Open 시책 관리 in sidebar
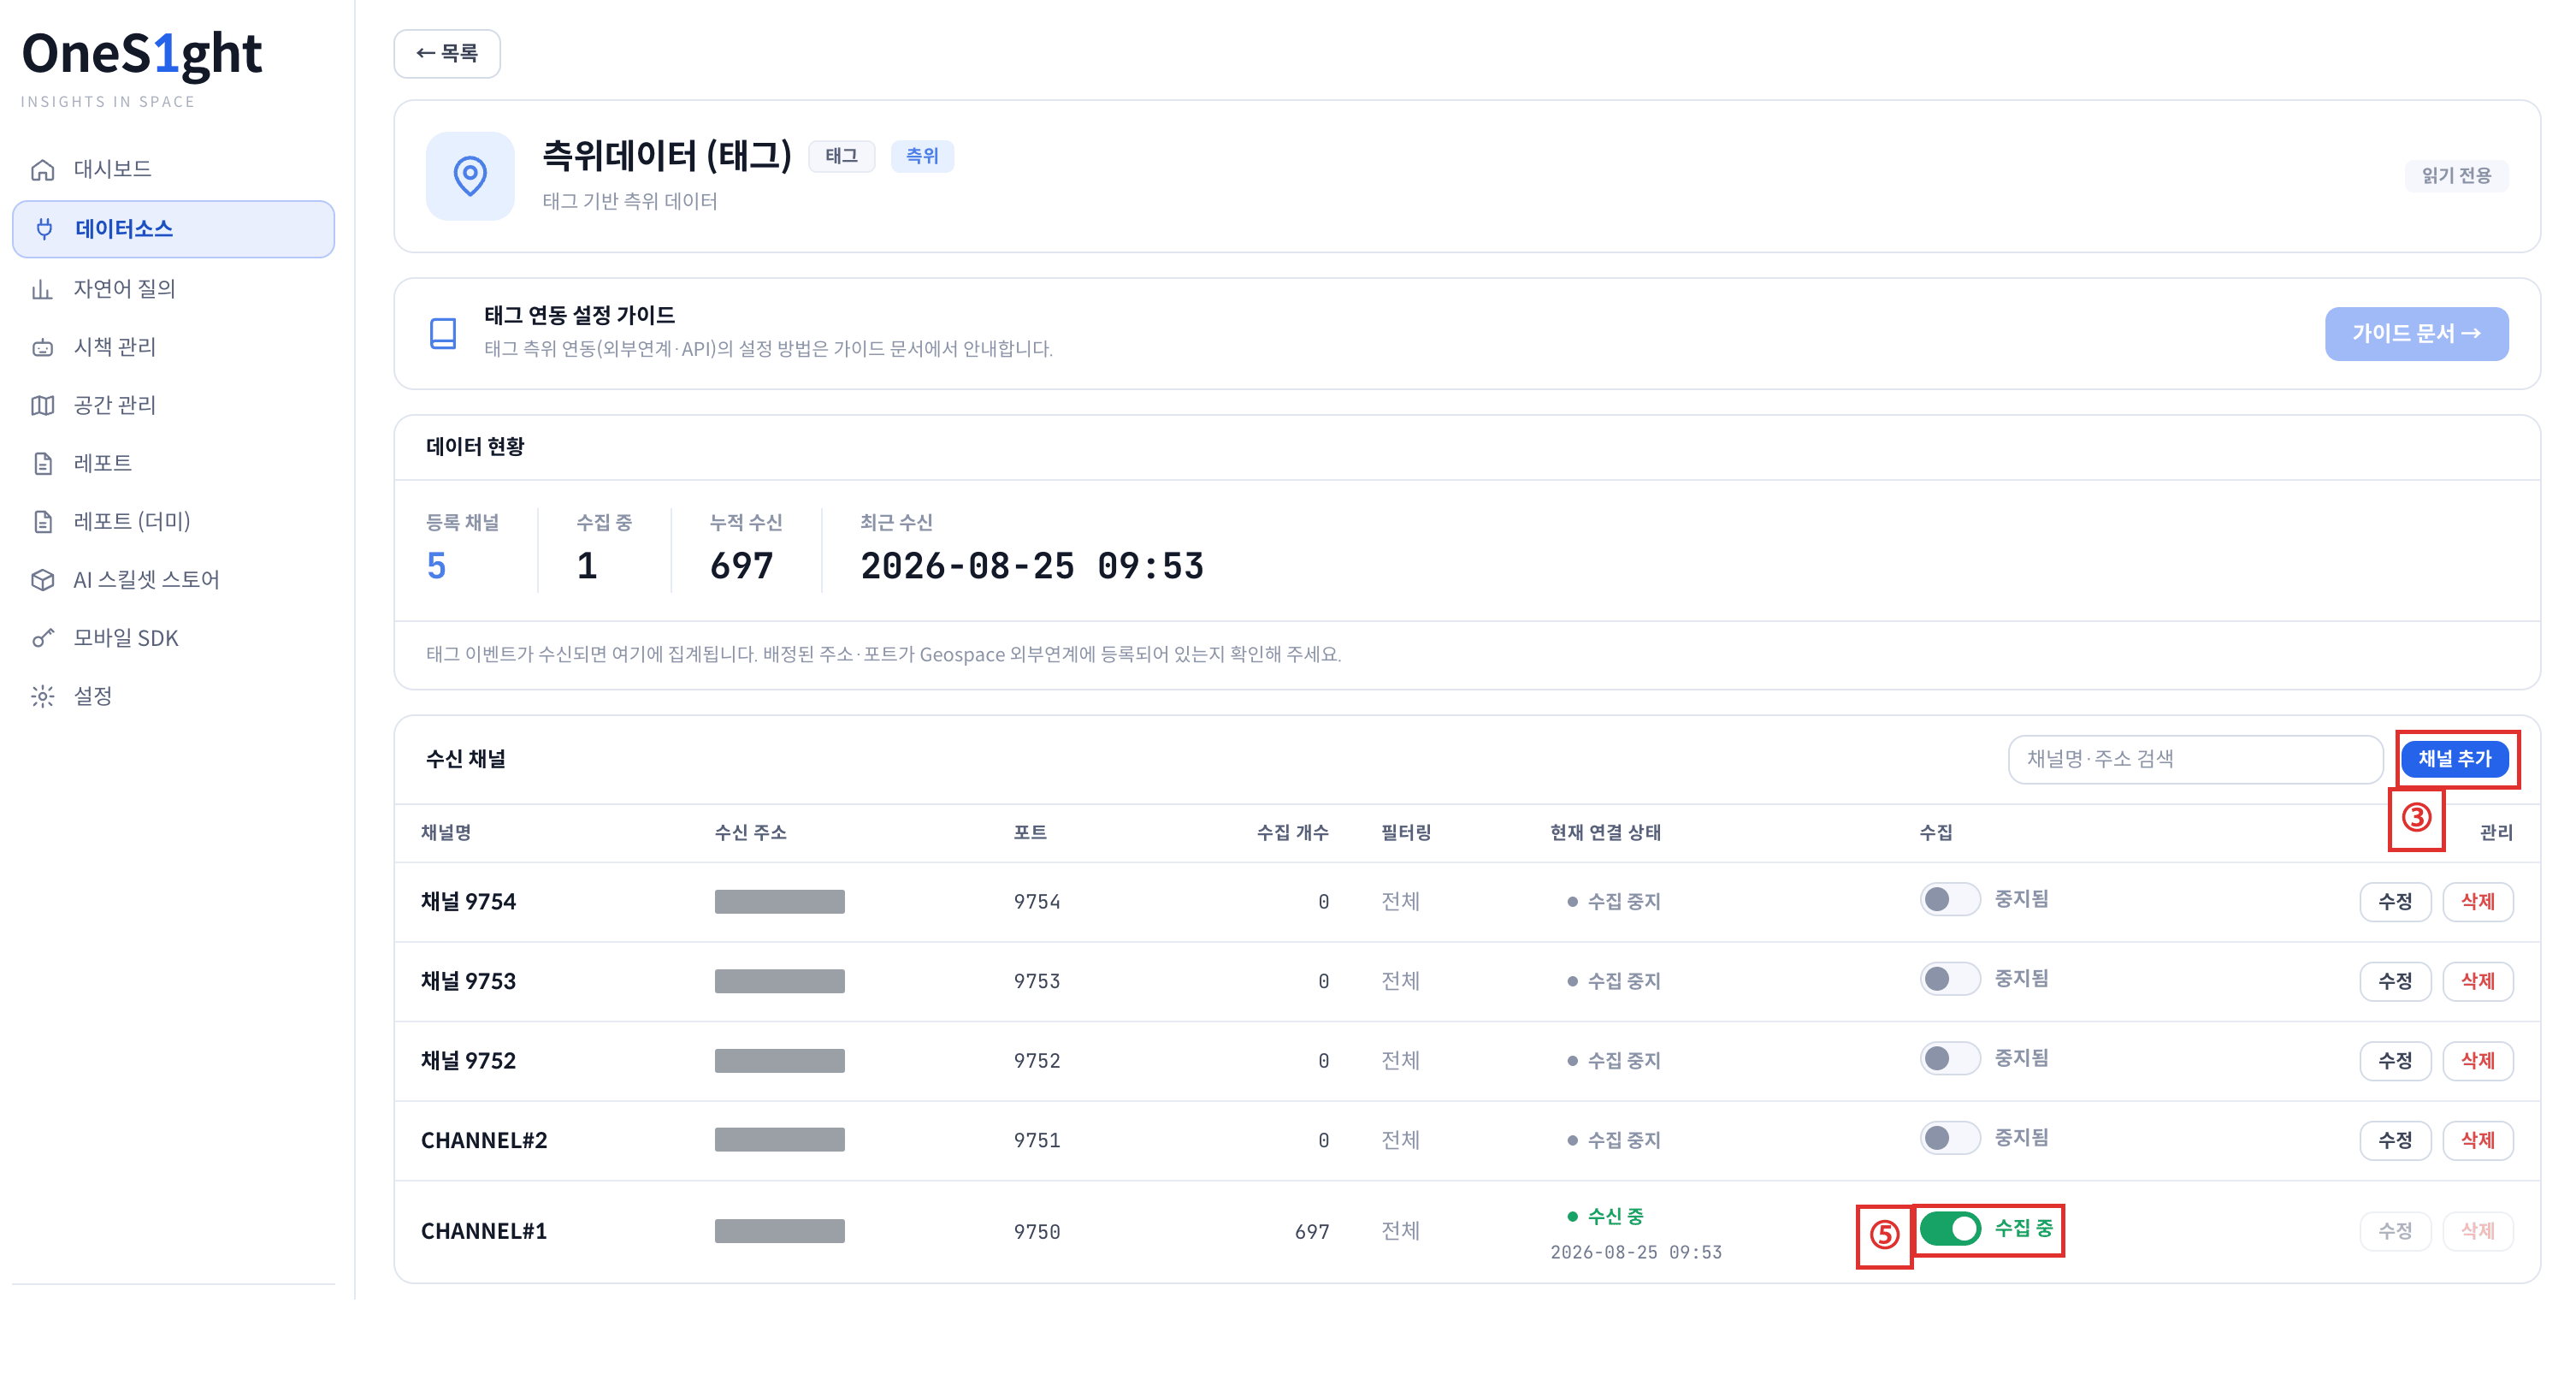2576x1374 pixels. (x=173, y=347)
